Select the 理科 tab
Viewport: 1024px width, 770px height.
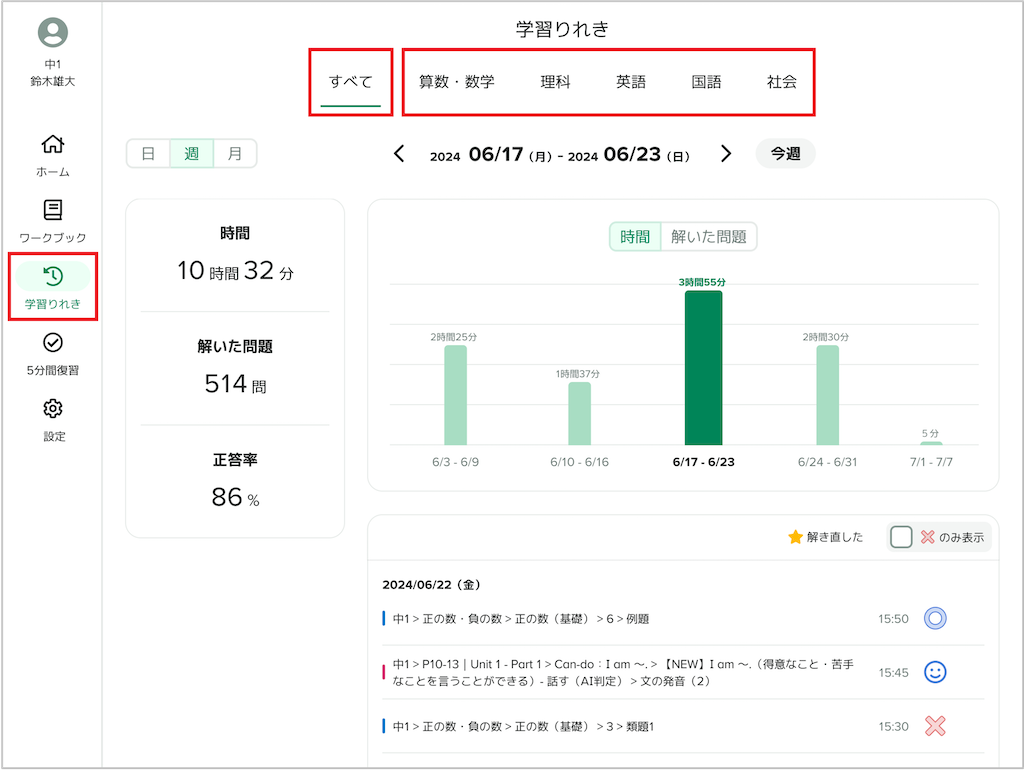555,82
